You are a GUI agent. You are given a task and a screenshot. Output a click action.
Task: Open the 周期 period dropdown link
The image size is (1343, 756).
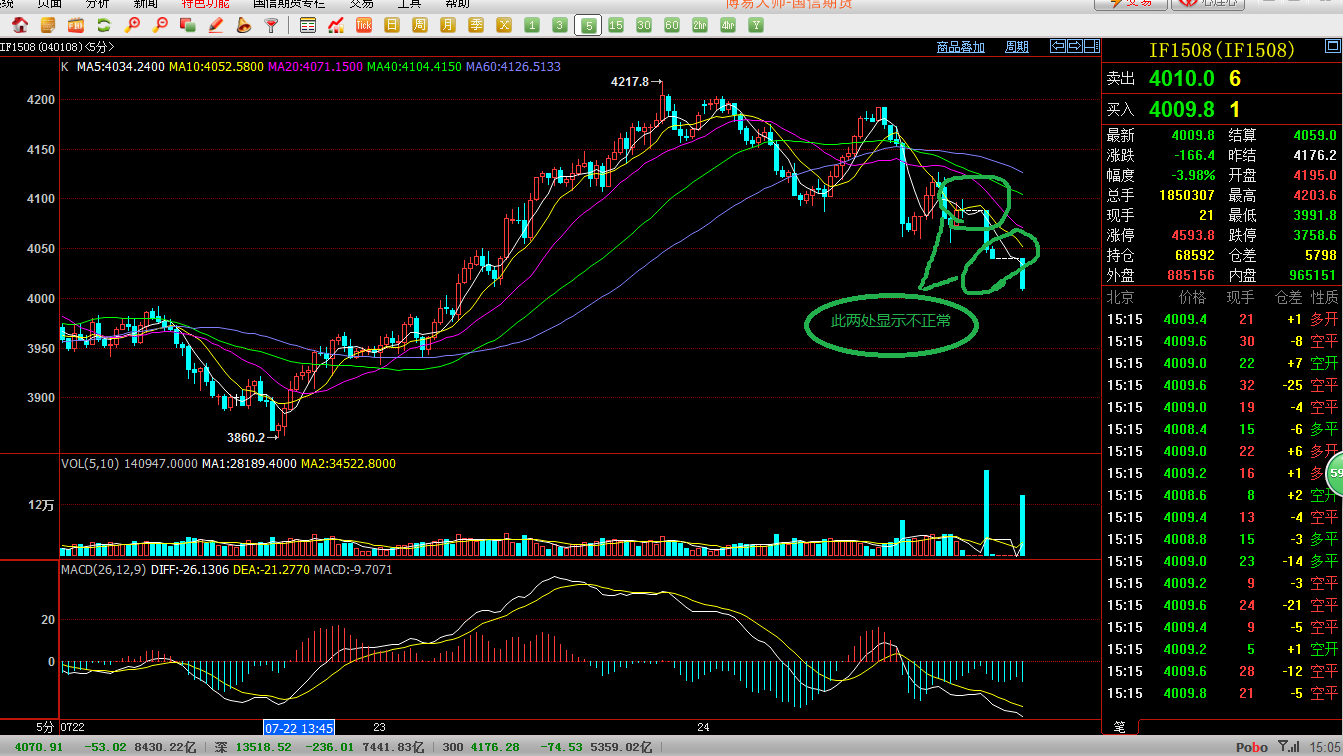pos(1016,47)
